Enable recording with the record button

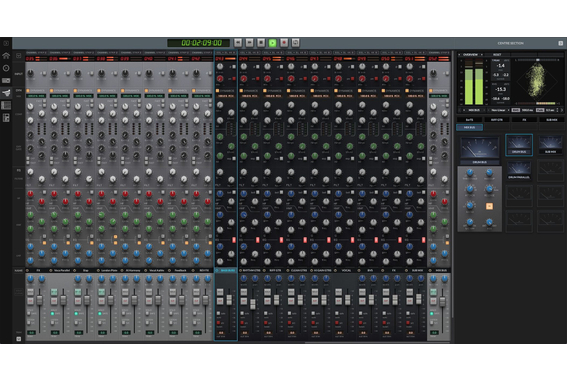pyautogui.click(x=284, y=43)
